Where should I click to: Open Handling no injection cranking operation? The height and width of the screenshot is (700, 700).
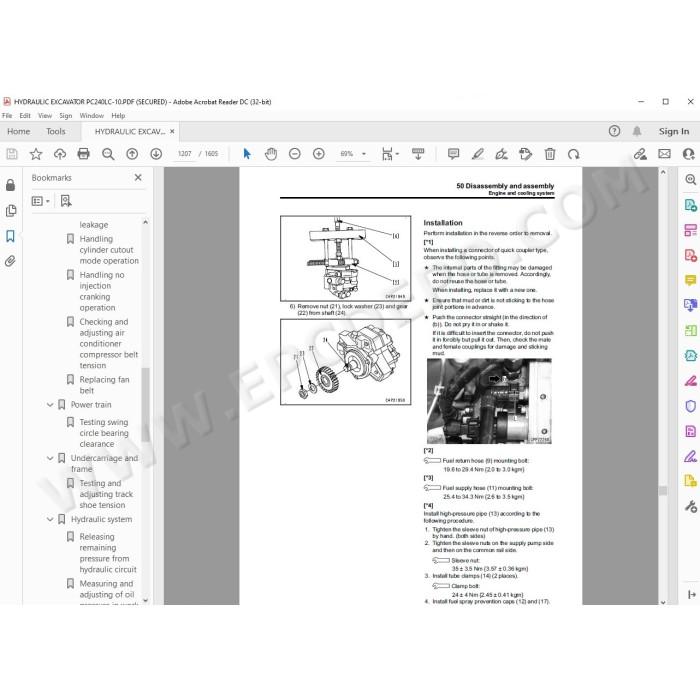[x=102, y=291]
